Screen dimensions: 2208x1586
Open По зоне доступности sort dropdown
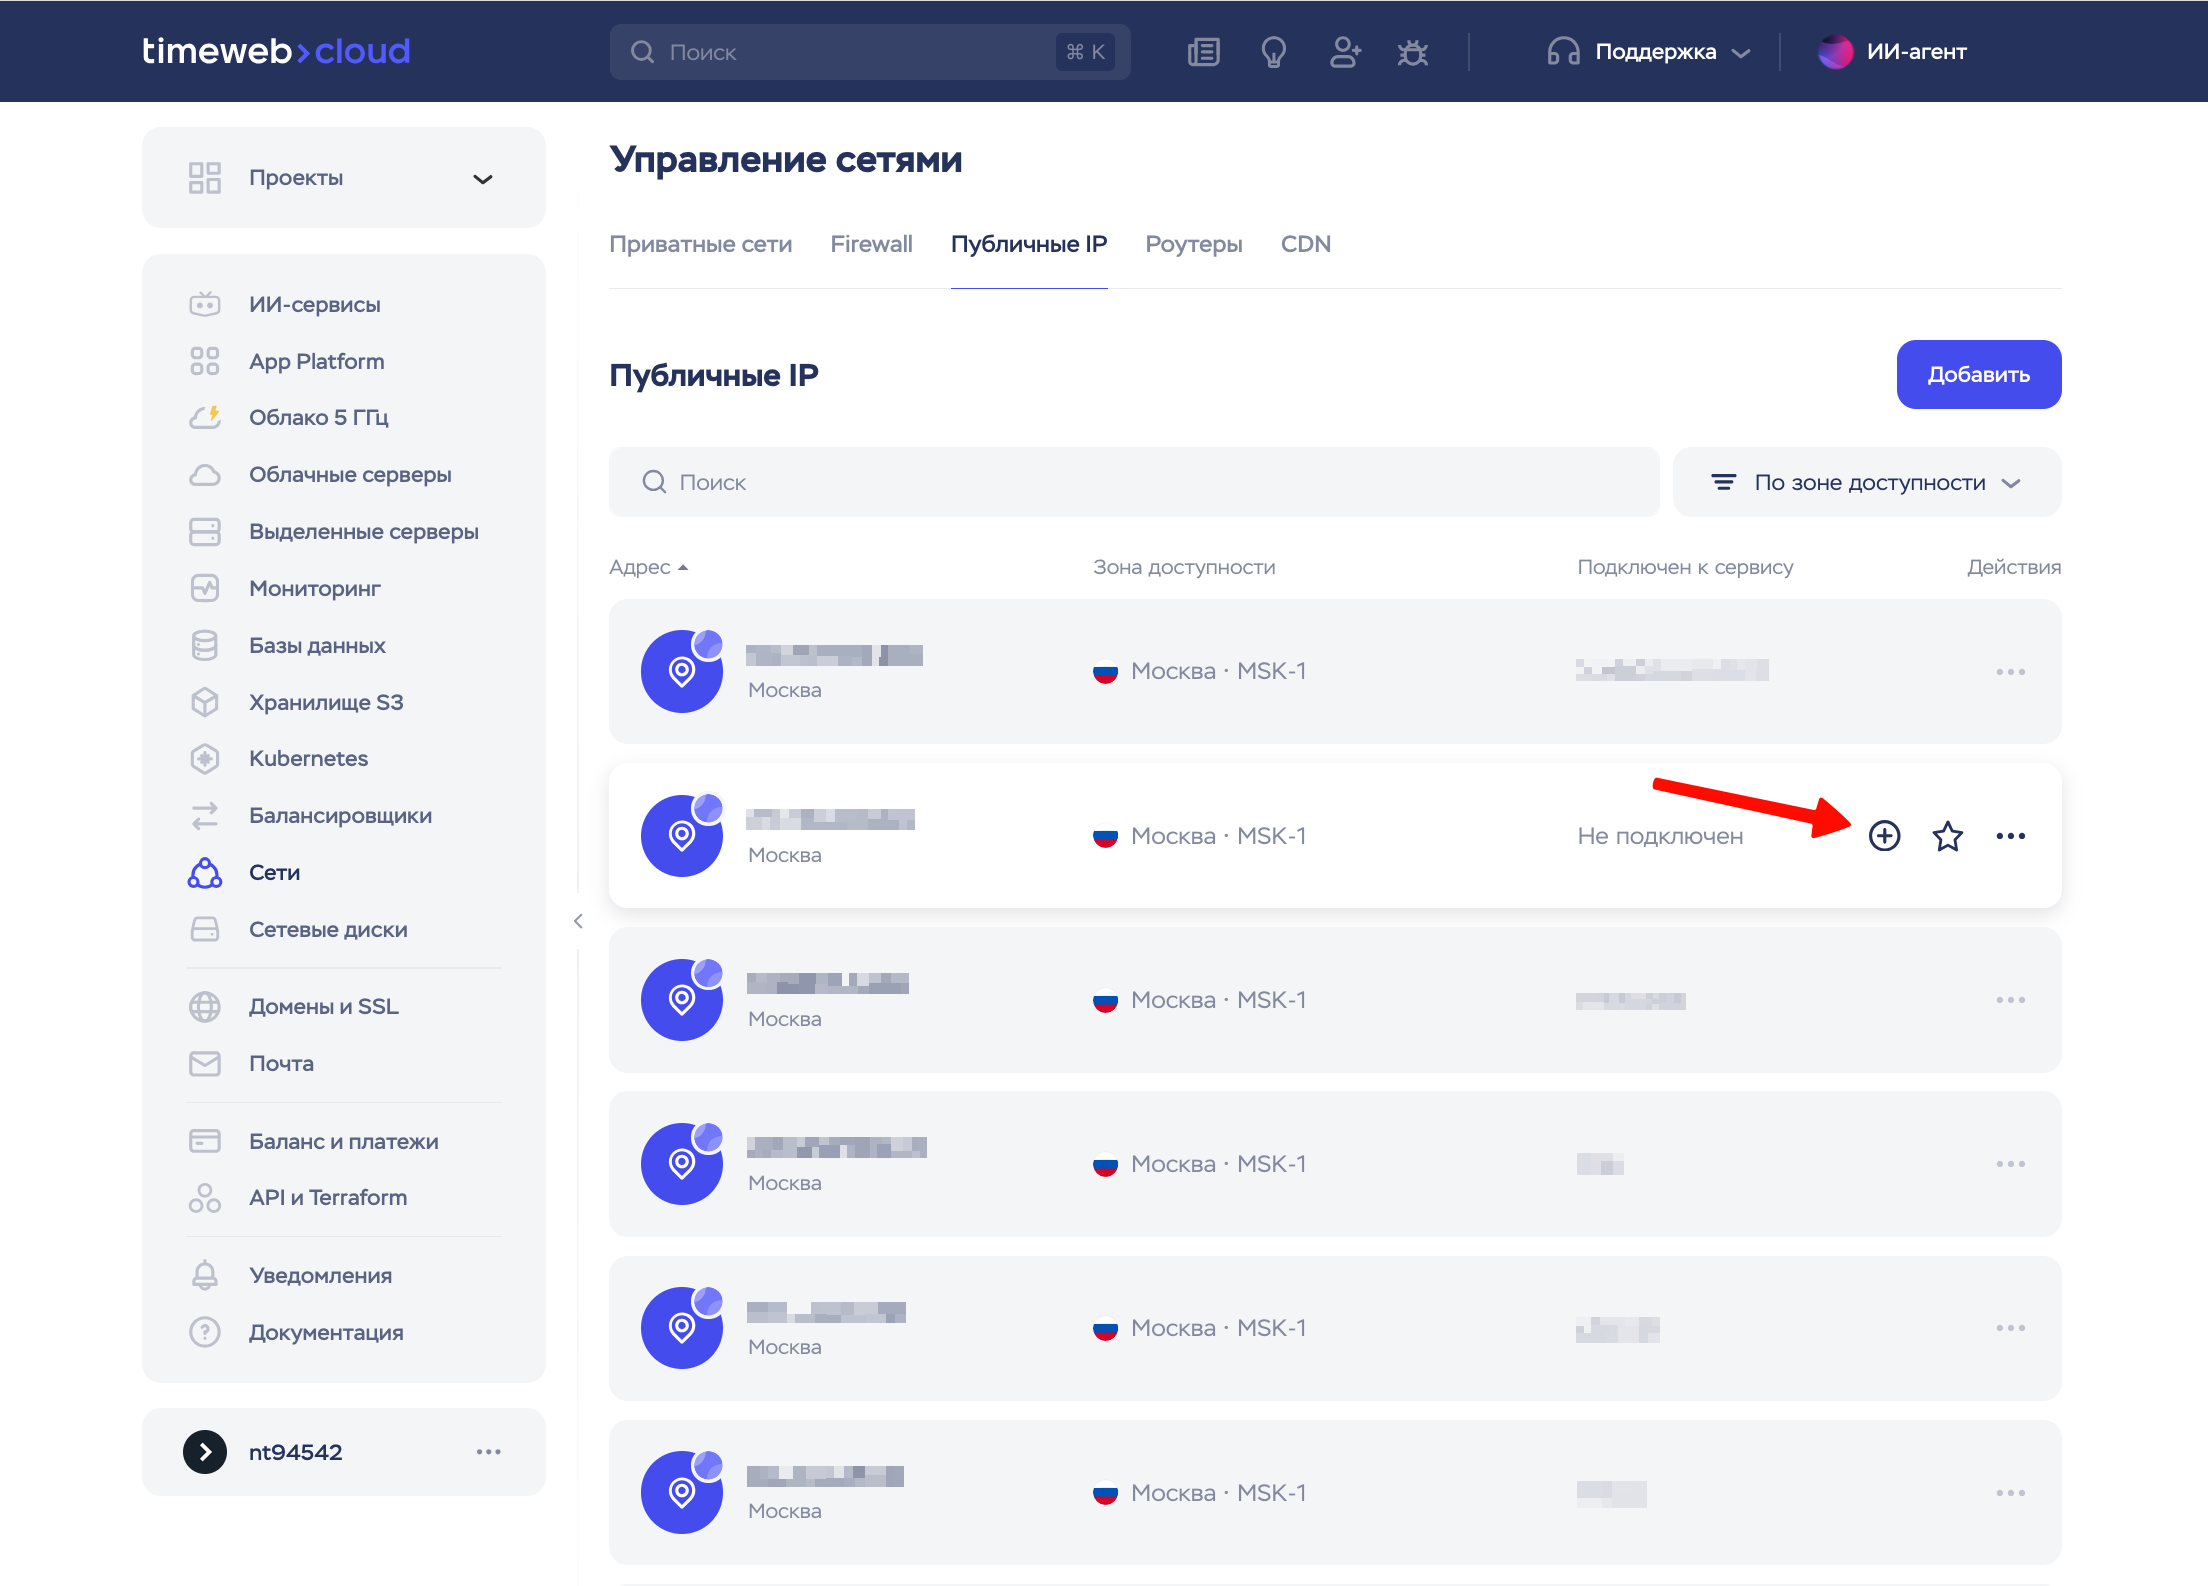pos(1866,482)
